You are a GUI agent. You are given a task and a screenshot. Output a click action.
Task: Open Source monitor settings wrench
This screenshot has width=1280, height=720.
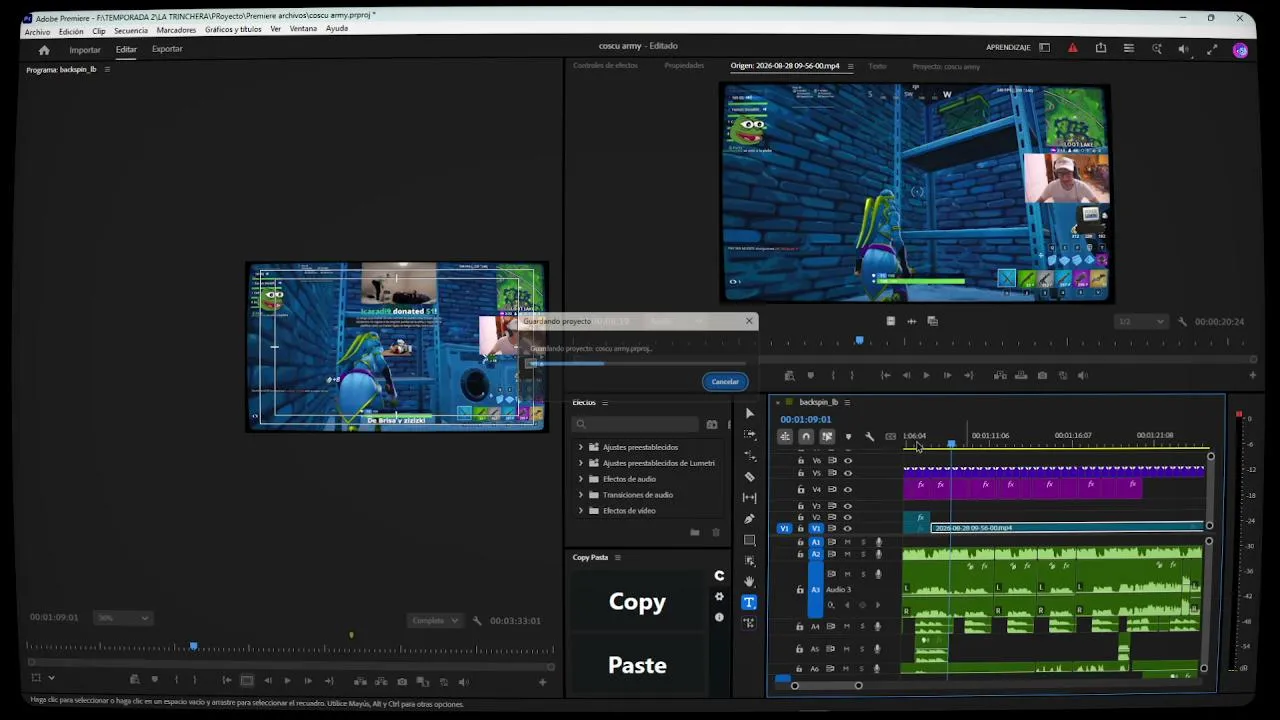pyautogui.click(x=1183, y=322)
